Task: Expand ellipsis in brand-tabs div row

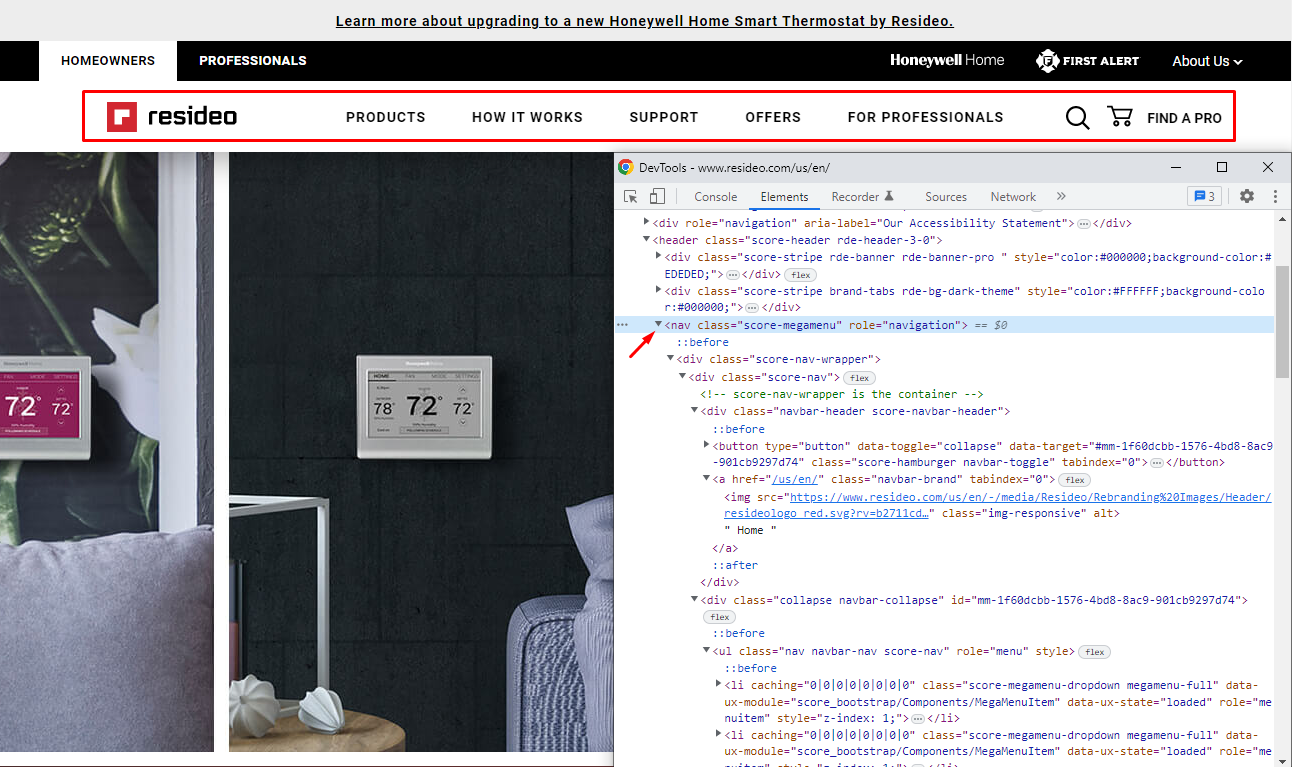Action: [x=752, y=308]
